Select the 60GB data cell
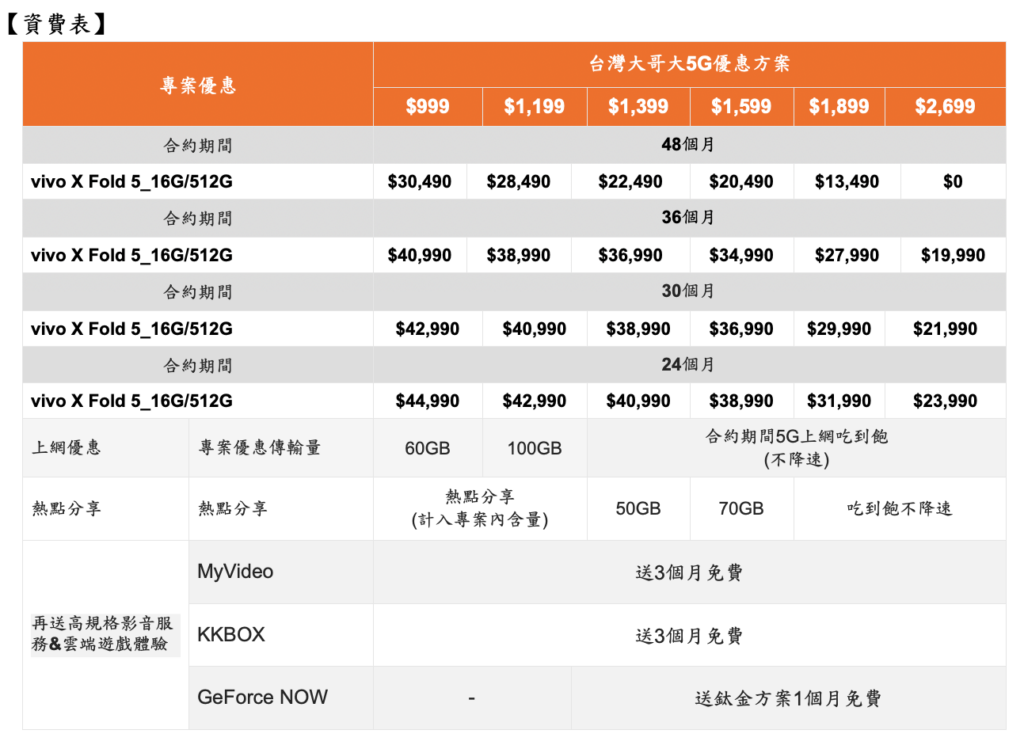The height and width of the screenshot is (749, 1024). 428,448
